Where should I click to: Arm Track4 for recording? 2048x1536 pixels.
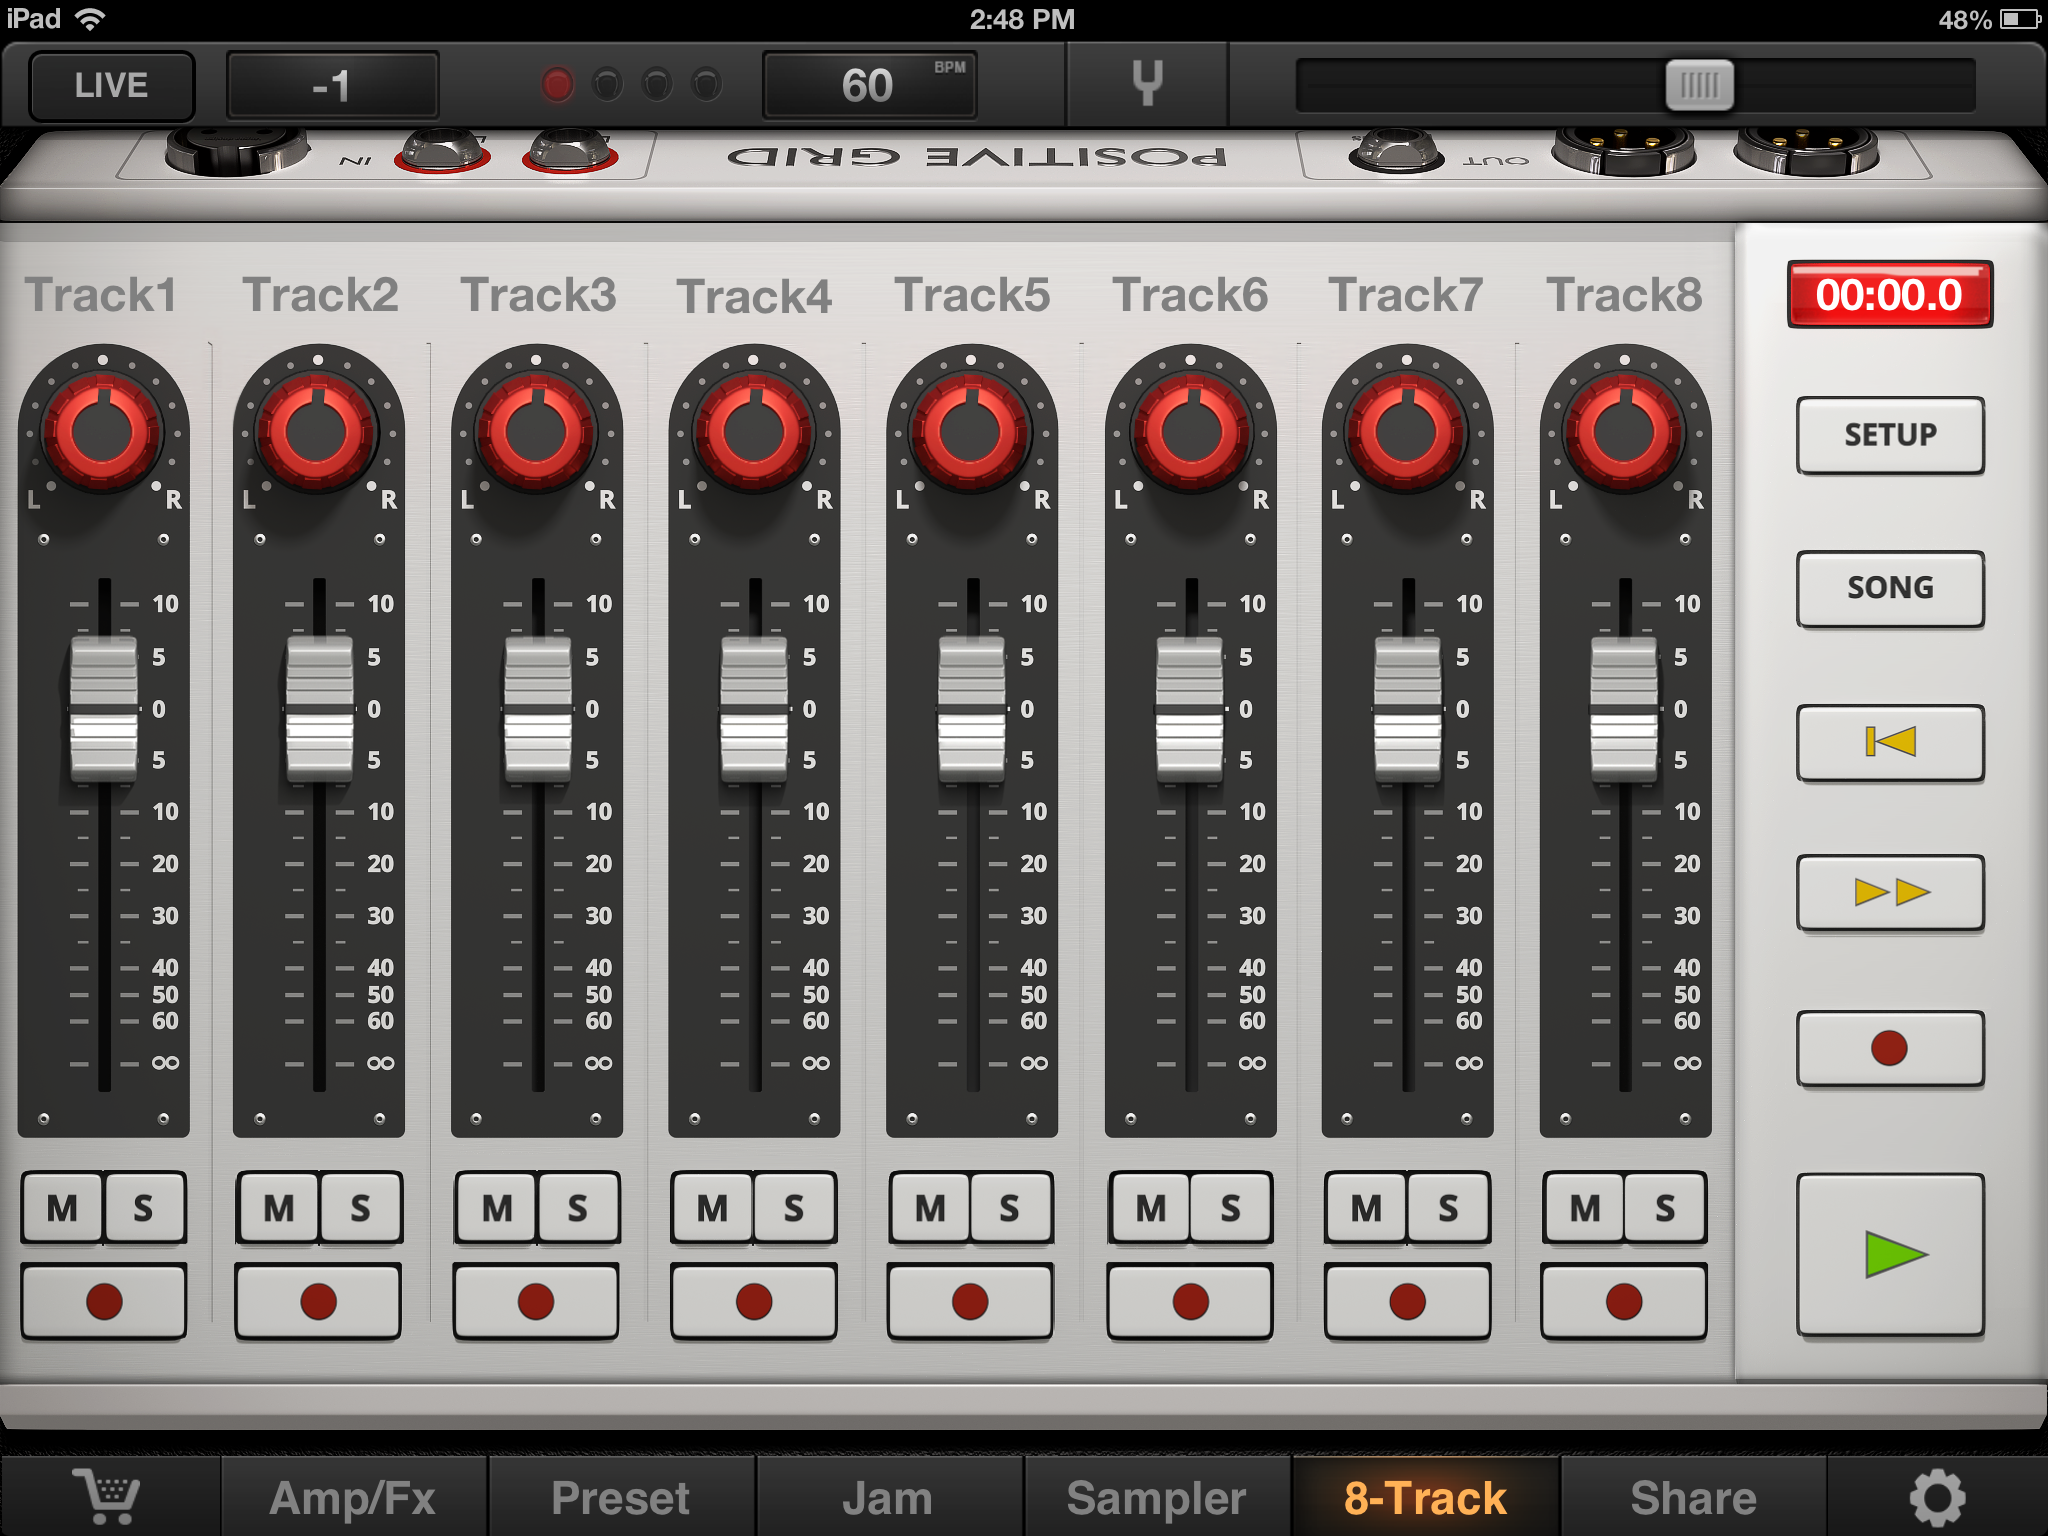click(754, 1302)
